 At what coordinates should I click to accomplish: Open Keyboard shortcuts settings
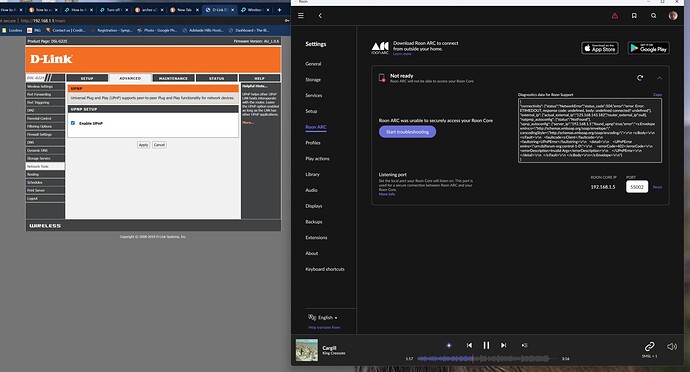coord(325,269)
